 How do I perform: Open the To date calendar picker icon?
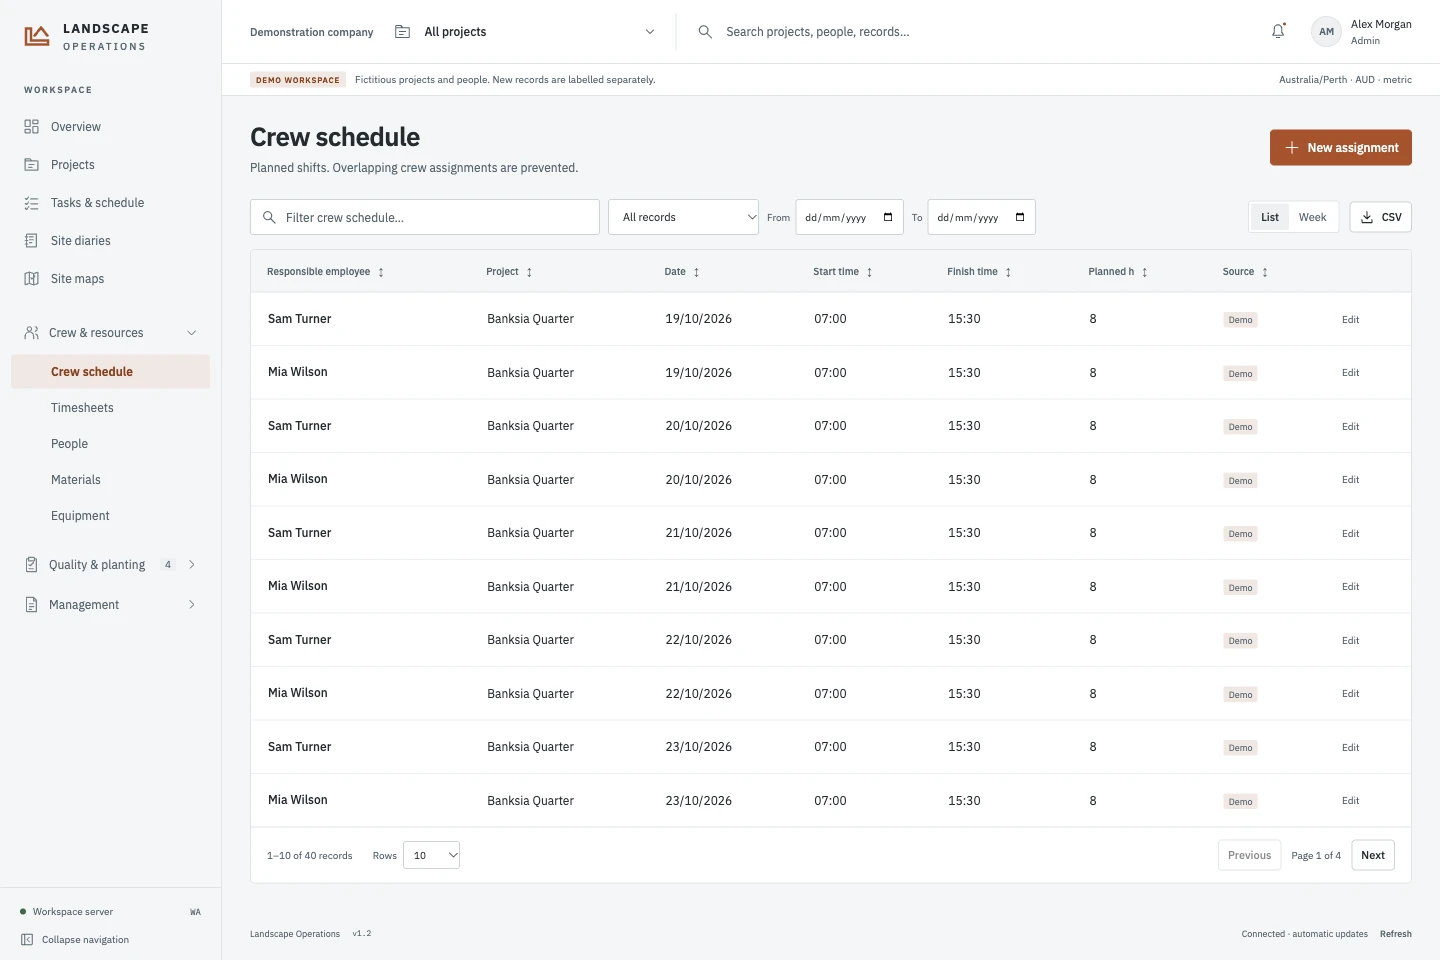pos(1020,217)
